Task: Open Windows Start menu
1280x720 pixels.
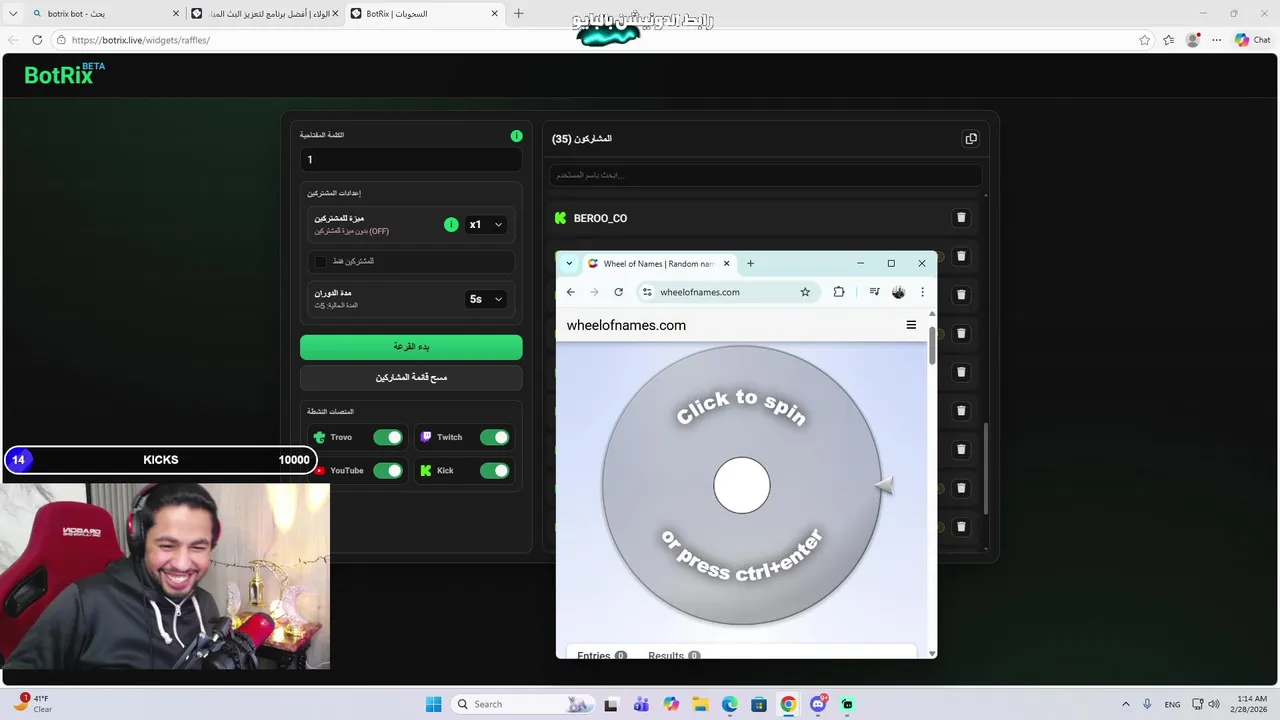Action: [x=433, y=704]
